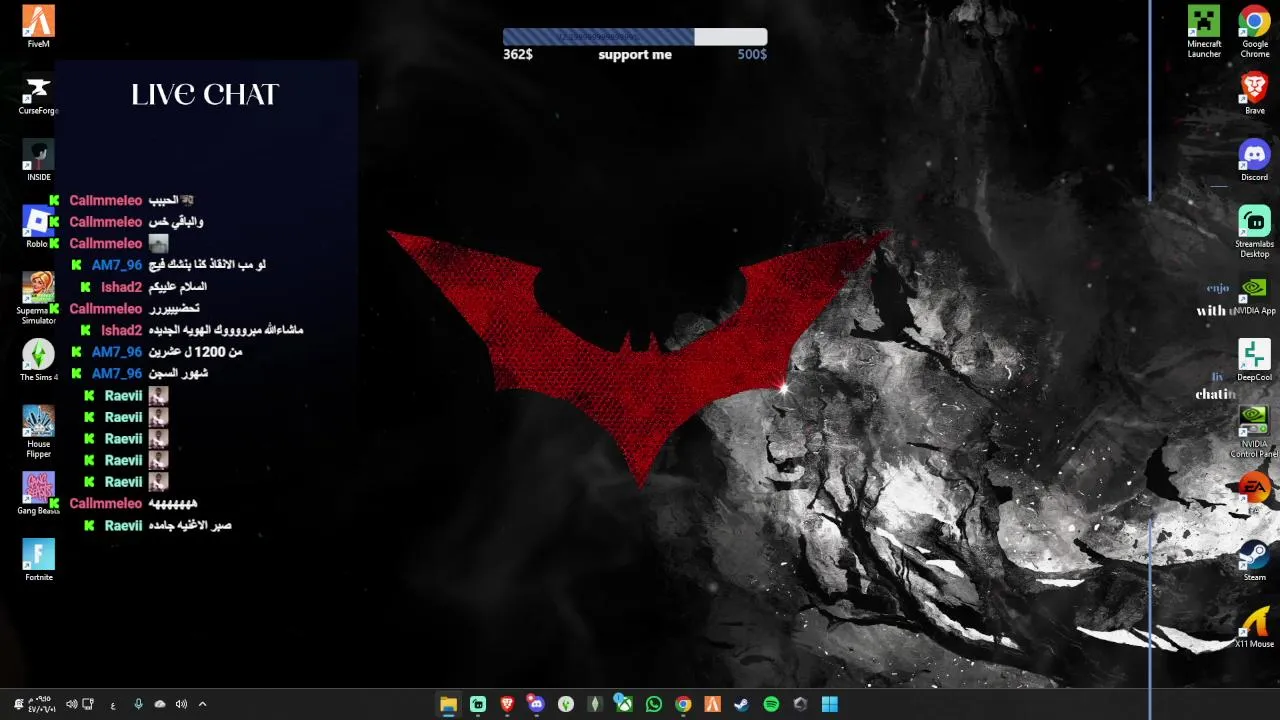Click the LIVE CHAT heading
This screenshot has height=720, width=1280.
point(205,95)
